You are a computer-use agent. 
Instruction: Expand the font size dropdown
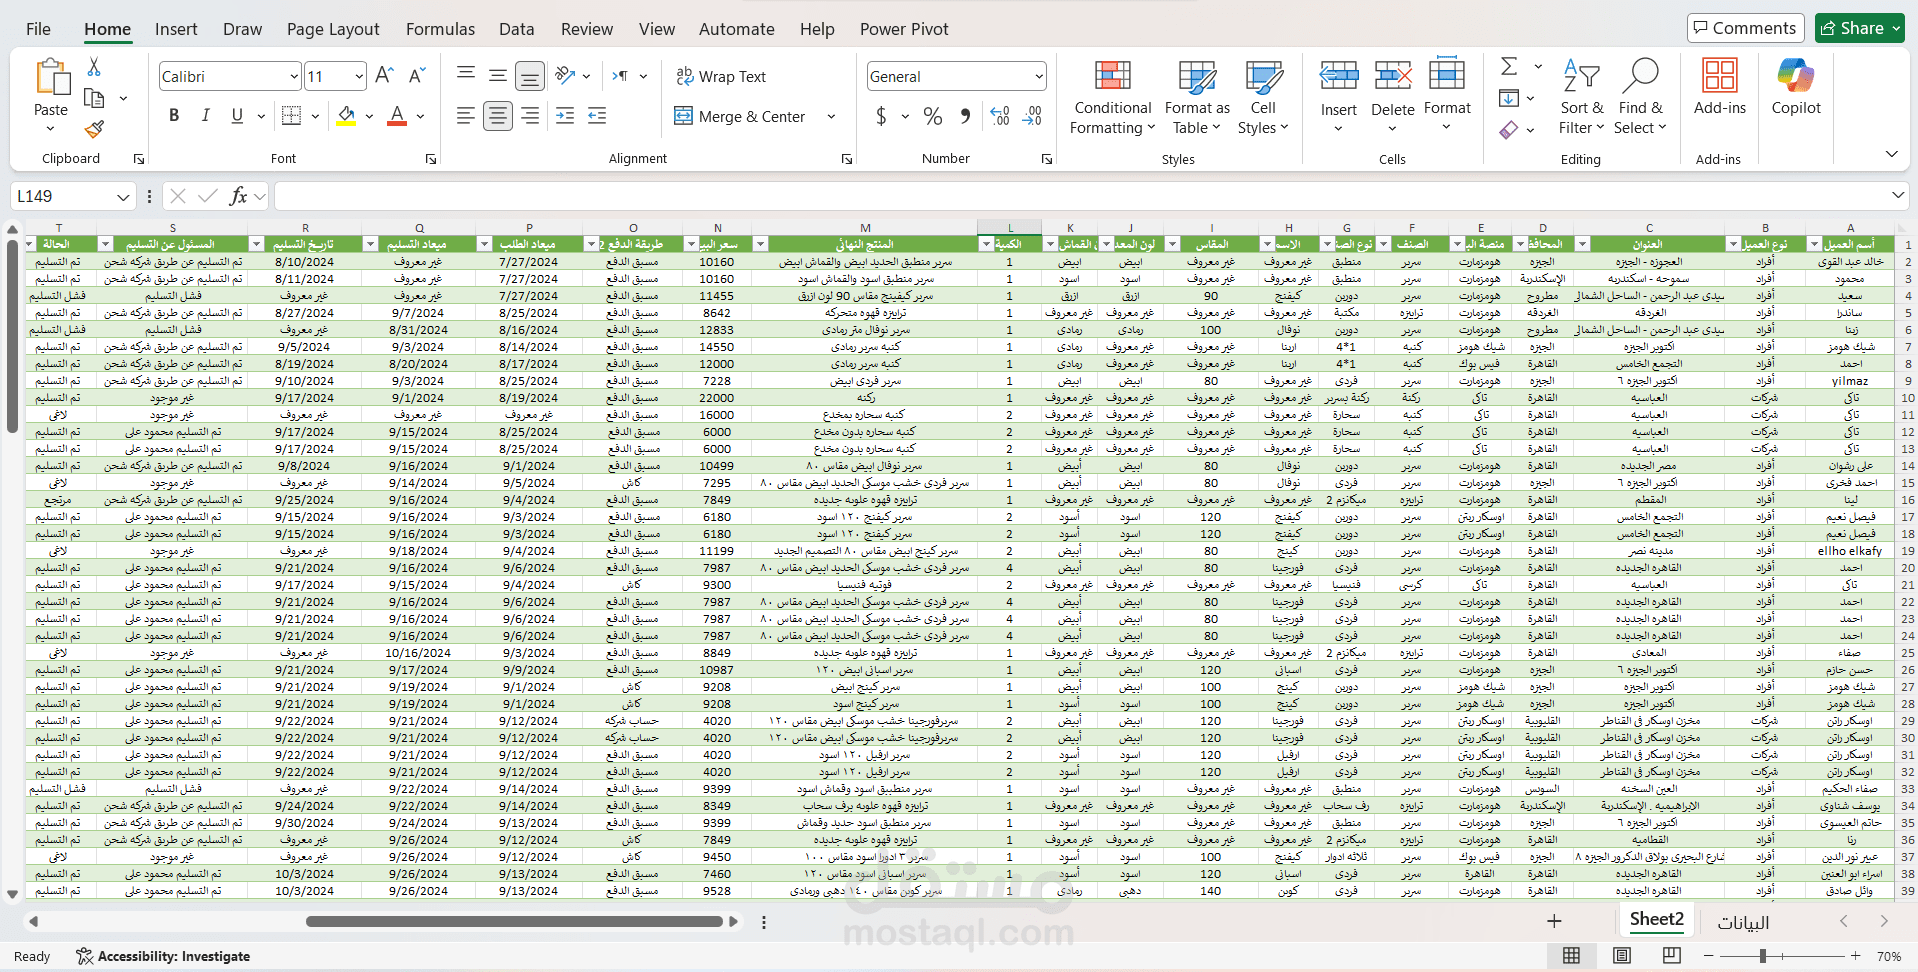[358, 76]
